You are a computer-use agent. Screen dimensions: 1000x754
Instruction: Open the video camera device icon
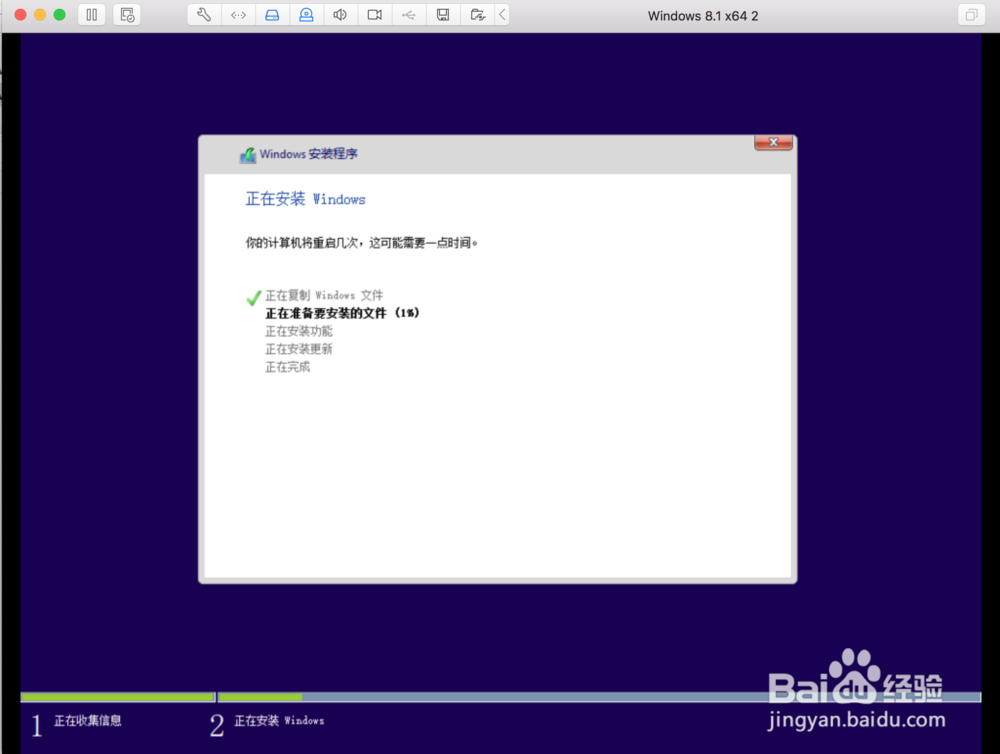pos(374,14)
